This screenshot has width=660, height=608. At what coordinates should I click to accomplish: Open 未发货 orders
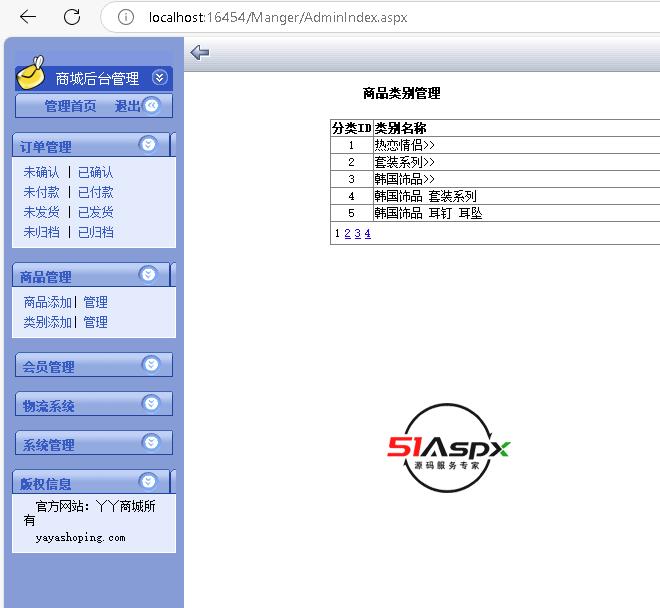click(x=41, y=212)
